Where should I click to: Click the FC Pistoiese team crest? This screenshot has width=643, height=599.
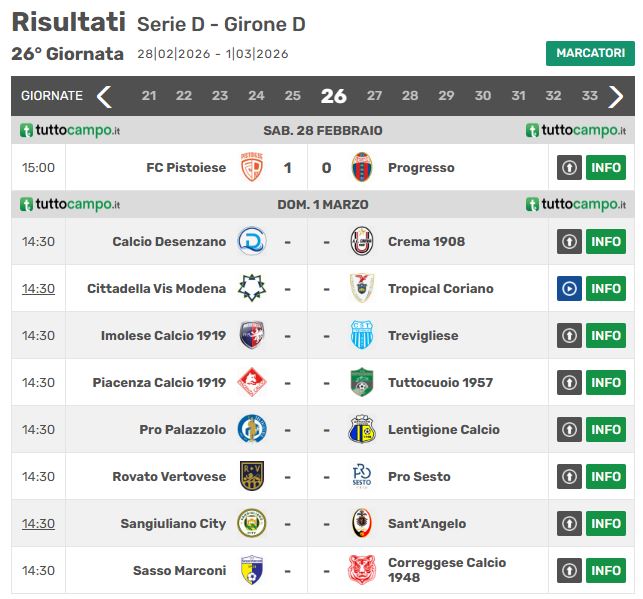[x=252, y=167]
